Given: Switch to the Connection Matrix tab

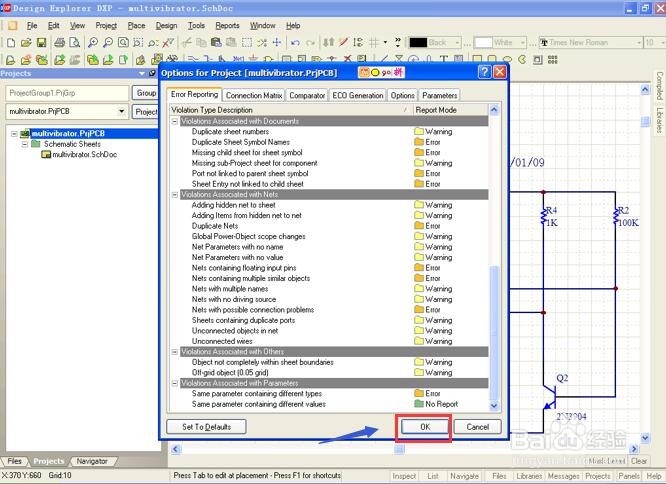Looking at the screenshot, I should coord(254,96).
